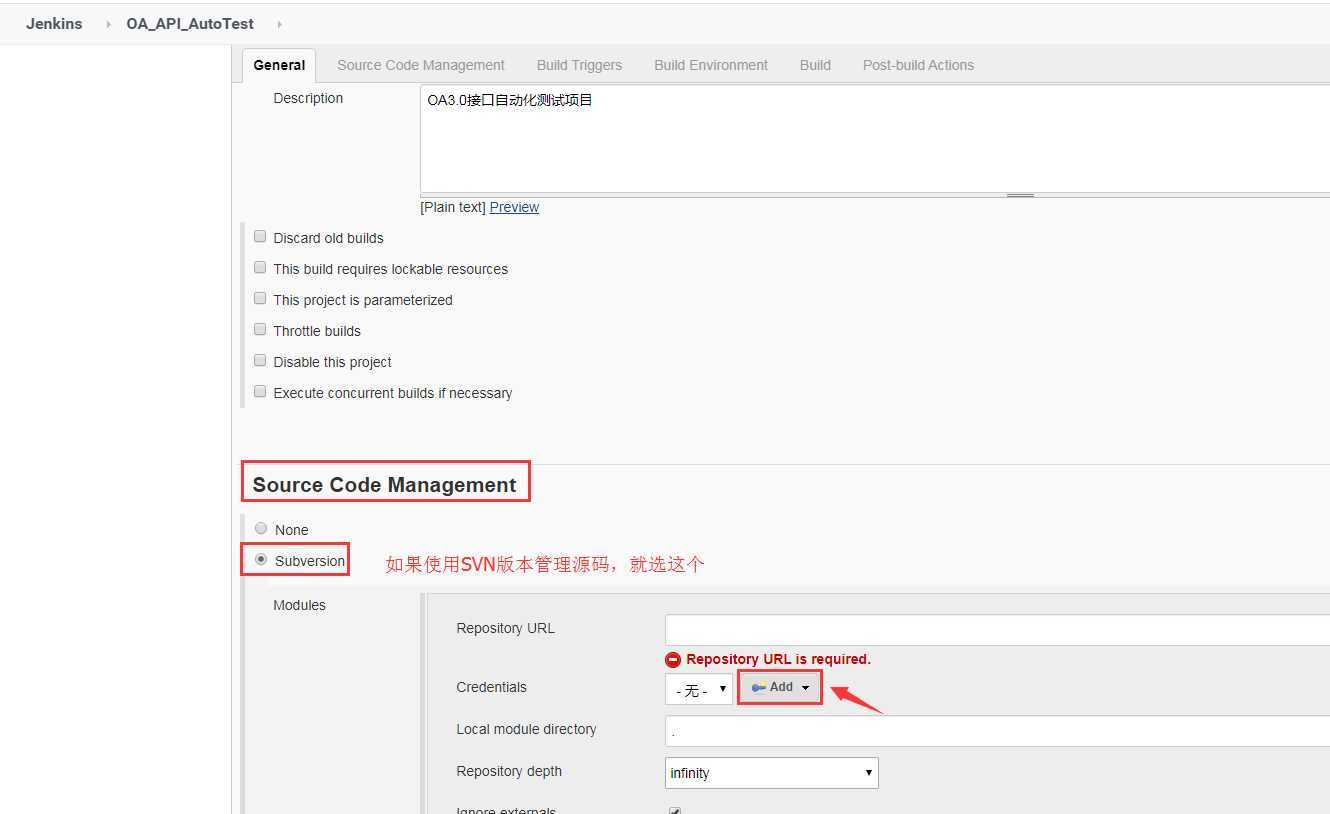Expand the arrow after Jenkins breadcrumb
Image resolution: width=1330 pixels, height=814 pixels.
[x=108, y=24]
